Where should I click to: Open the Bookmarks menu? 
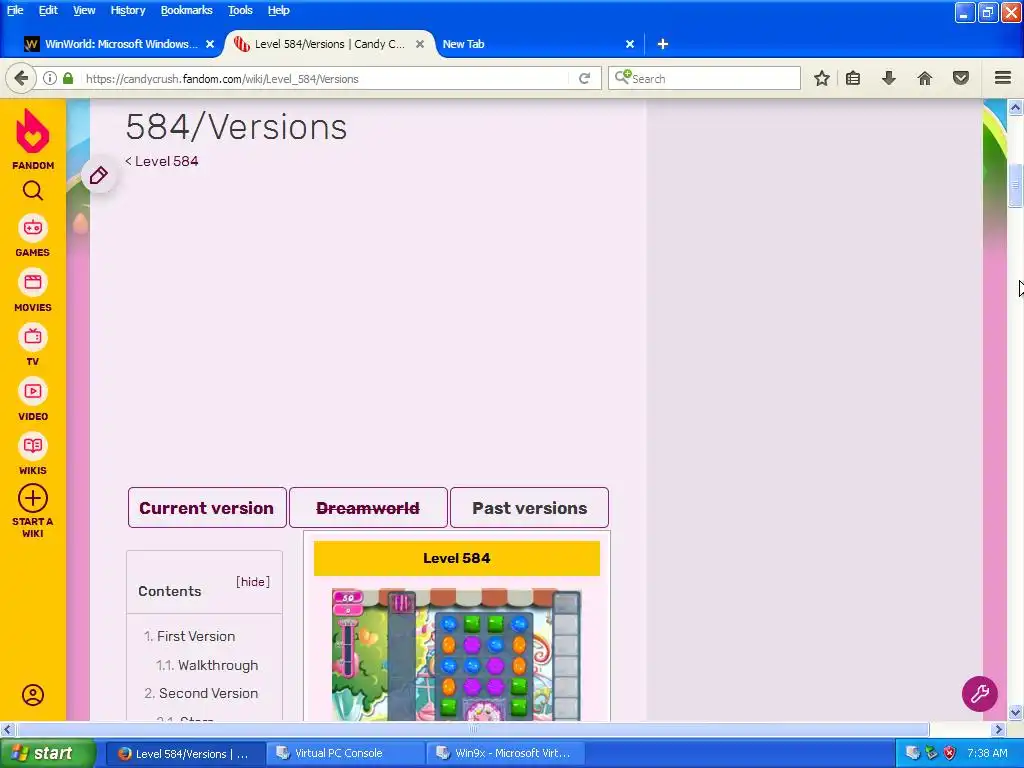[x=186, y=10]
